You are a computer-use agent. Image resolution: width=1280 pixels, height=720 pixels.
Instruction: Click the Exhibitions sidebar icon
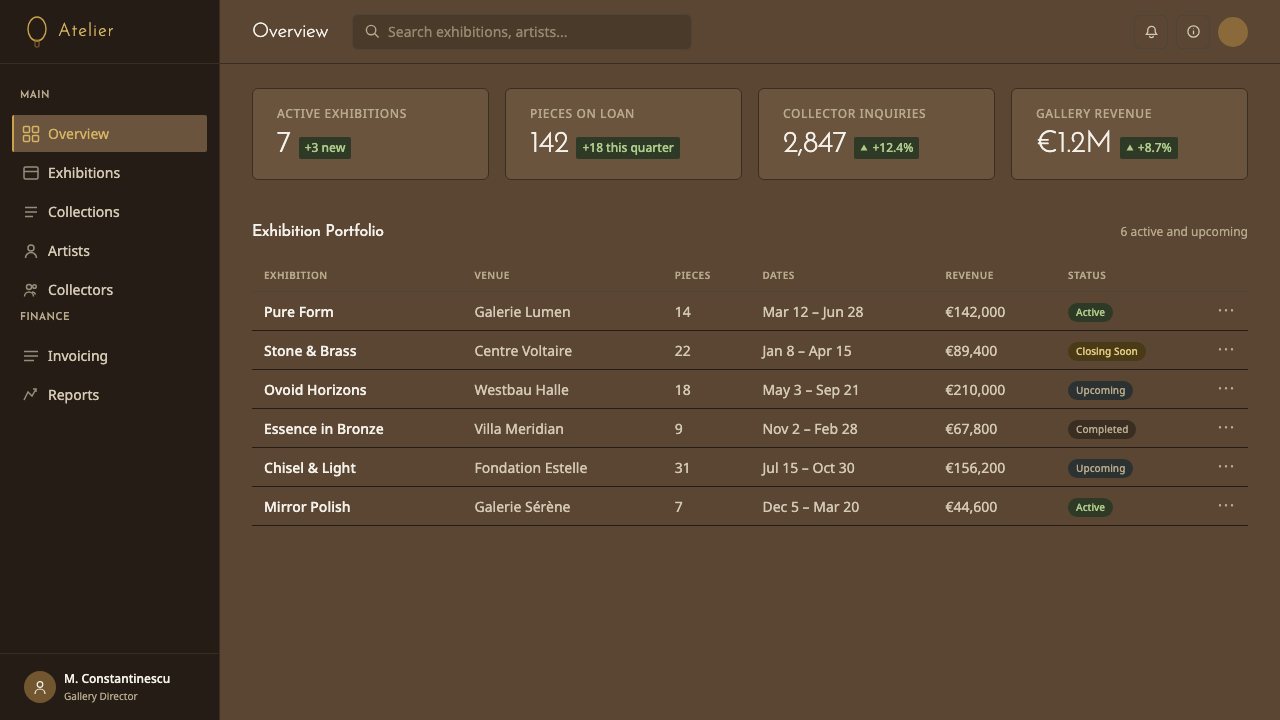click(x=31, y=173)
